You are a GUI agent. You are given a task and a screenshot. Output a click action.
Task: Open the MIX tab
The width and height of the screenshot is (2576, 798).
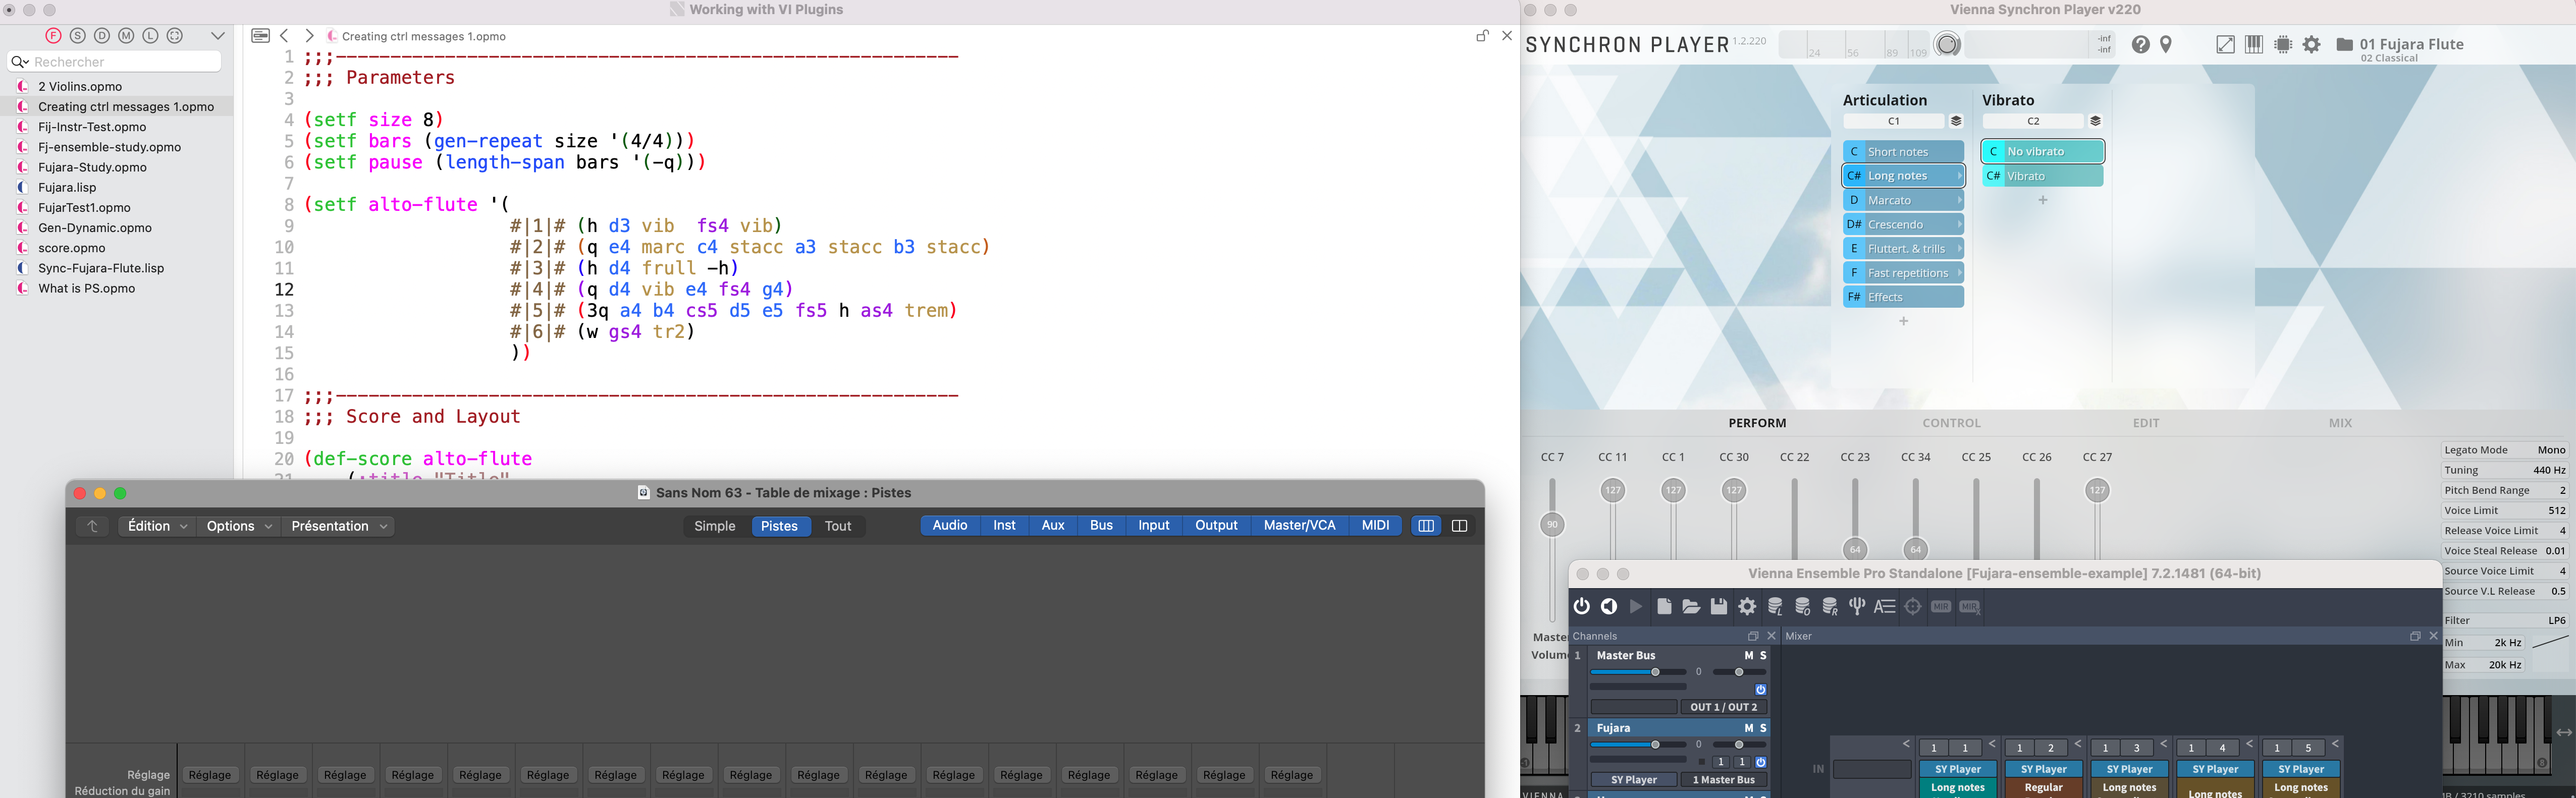2340,423
